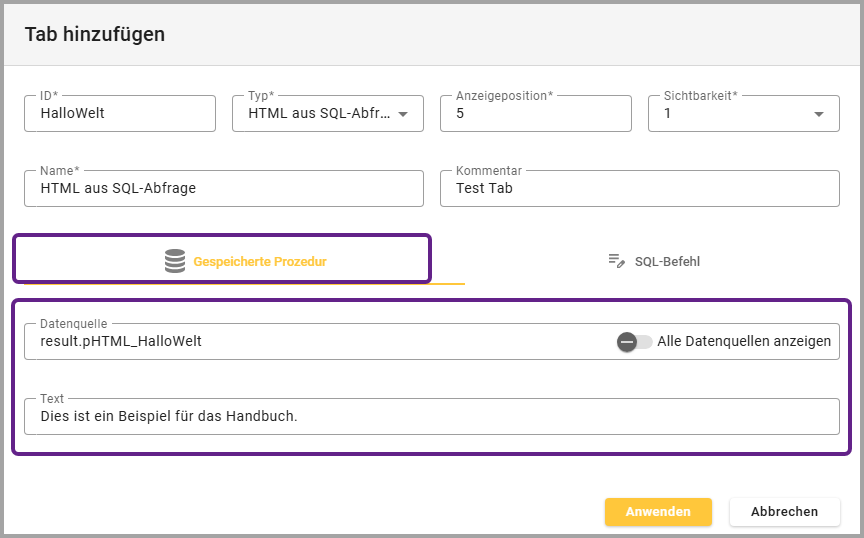
Task: Click the pencil list icon beside SQL-Befehl
Action: 617,261
